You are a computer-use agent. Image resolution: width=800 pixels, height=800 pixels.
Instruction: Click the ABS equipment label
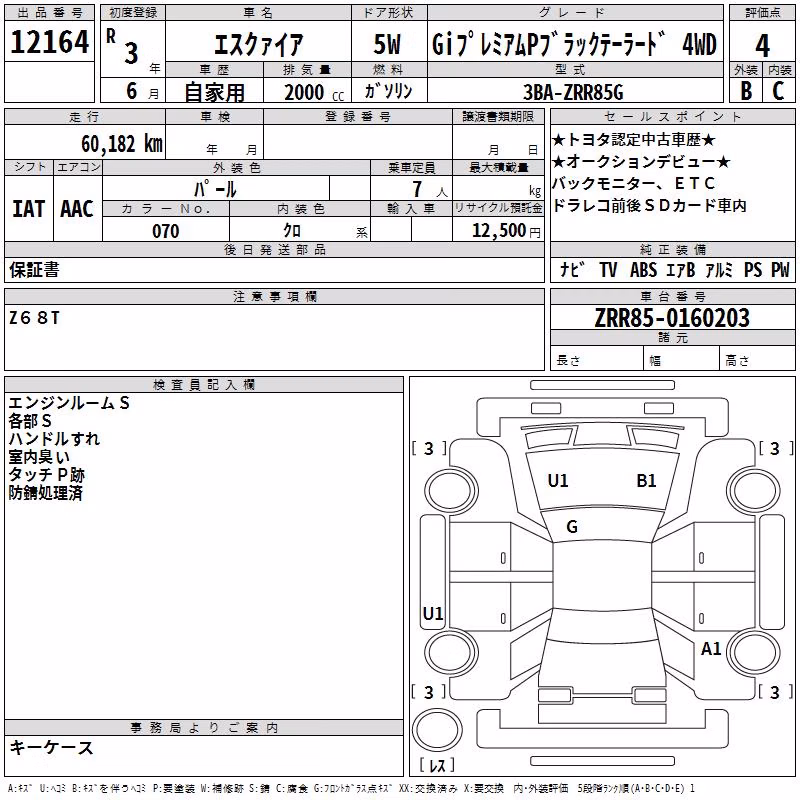tap(643, 269)
